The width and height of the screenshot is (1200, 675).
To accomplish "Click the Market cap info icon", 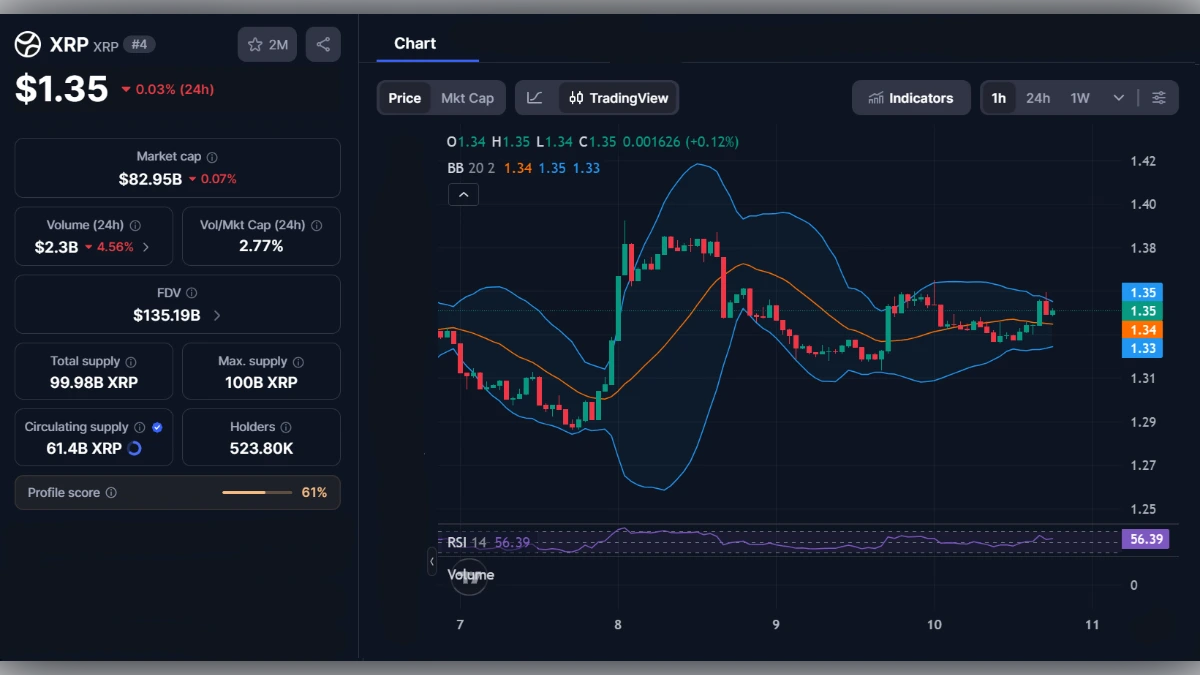I will click(211, 157).
